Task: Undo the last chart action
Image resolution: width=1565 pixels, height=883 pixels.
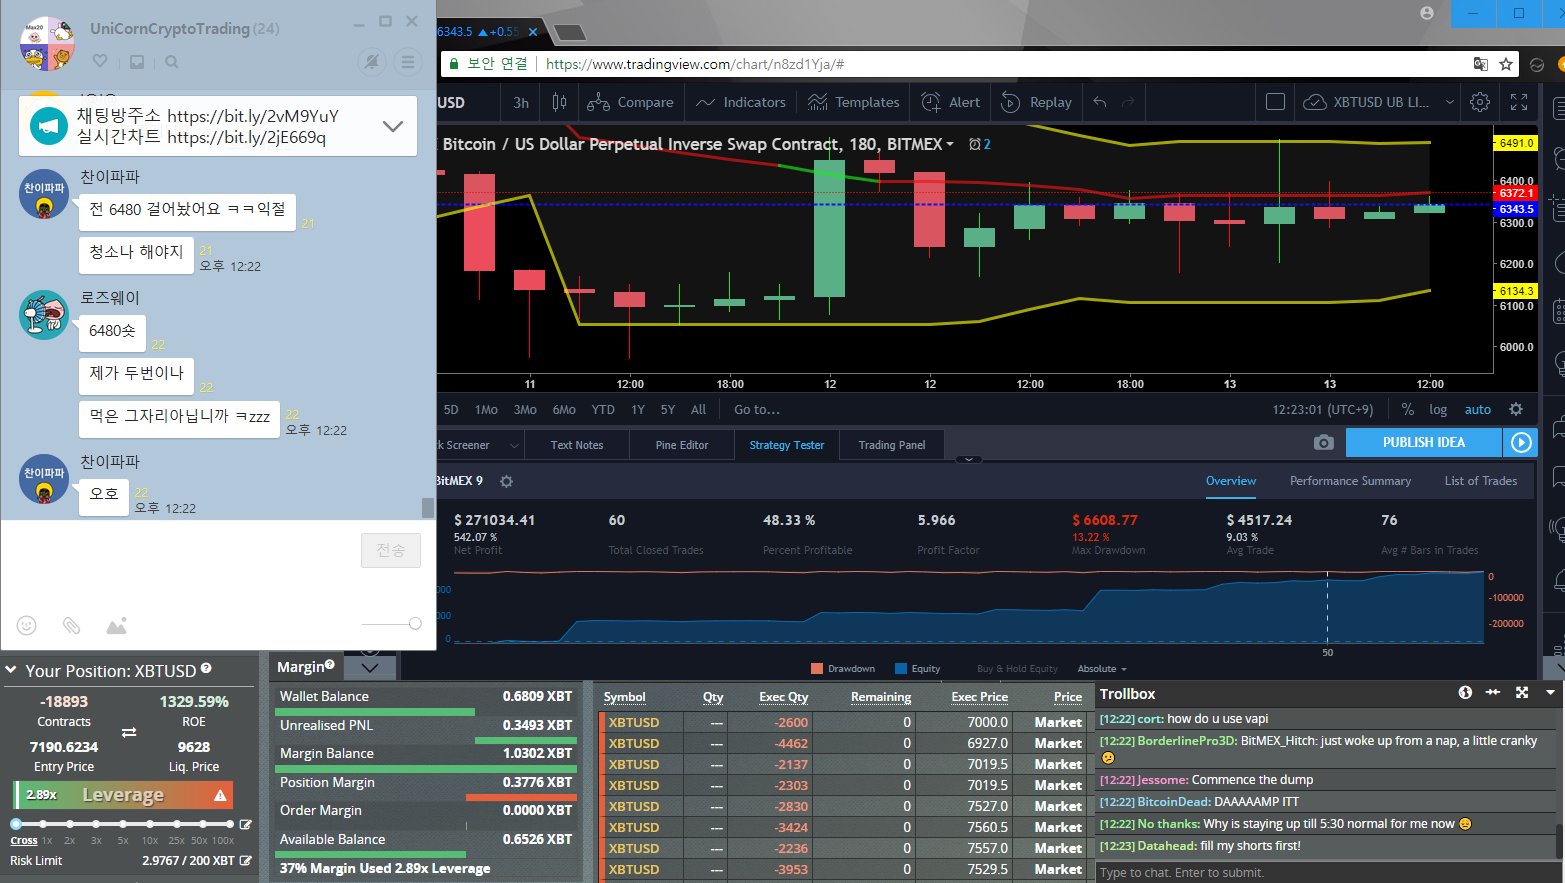Action: [x=1100, y=102]
